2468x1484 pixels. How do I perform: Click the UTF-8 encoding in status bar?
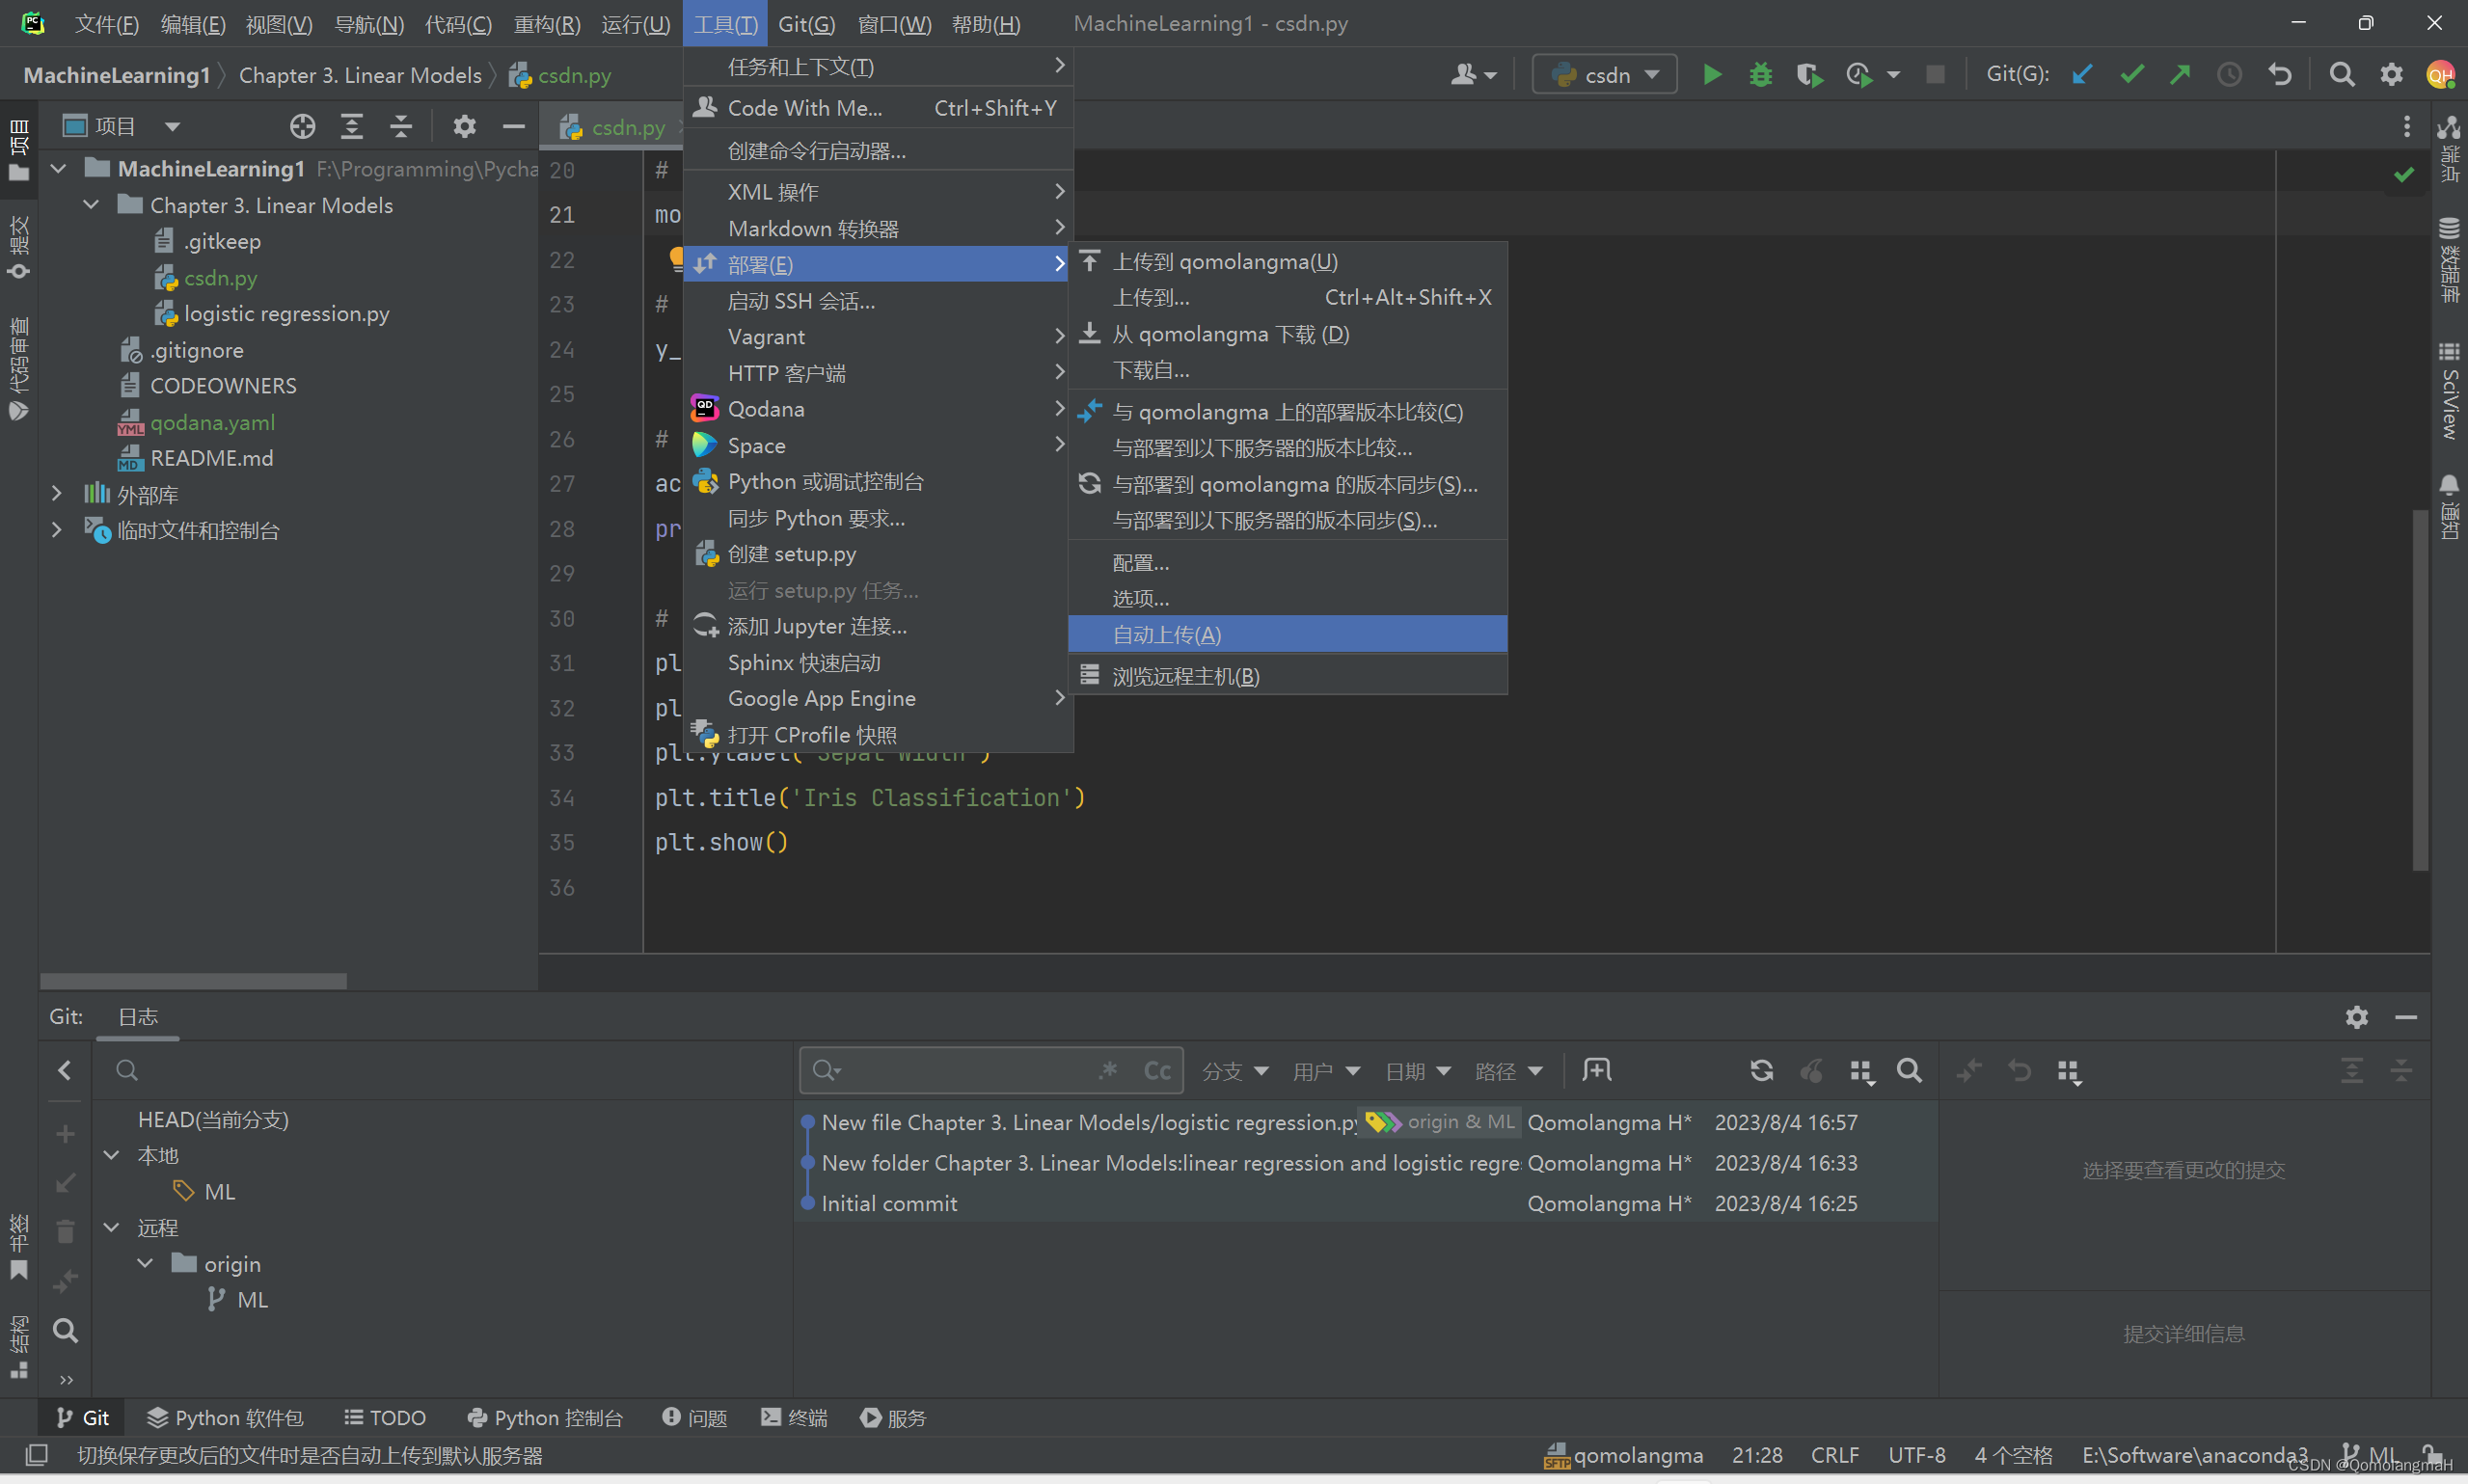(x=1916, y=1455)
